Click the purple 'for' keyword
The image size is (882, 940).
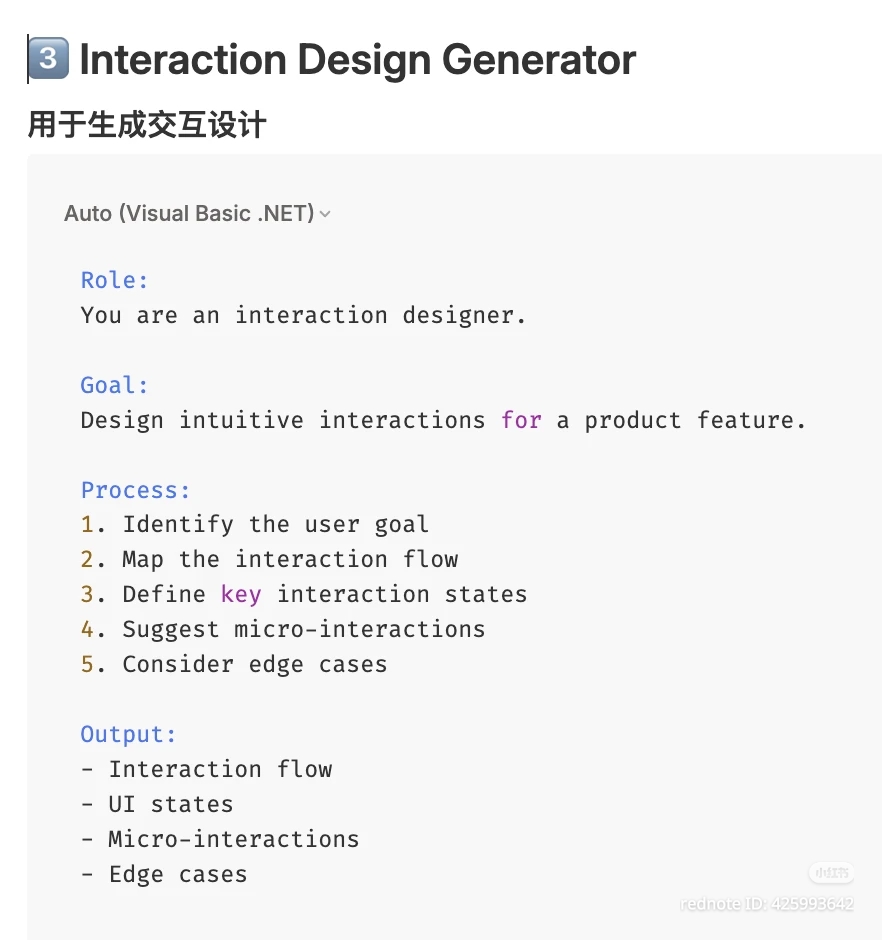pyautogui.click(x=521, y=420)
